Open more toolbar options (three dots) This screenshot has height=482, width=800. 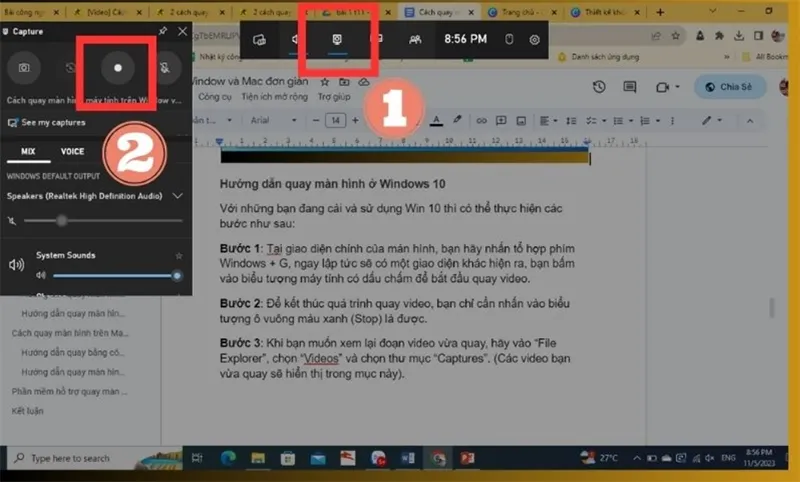[672, 121]
